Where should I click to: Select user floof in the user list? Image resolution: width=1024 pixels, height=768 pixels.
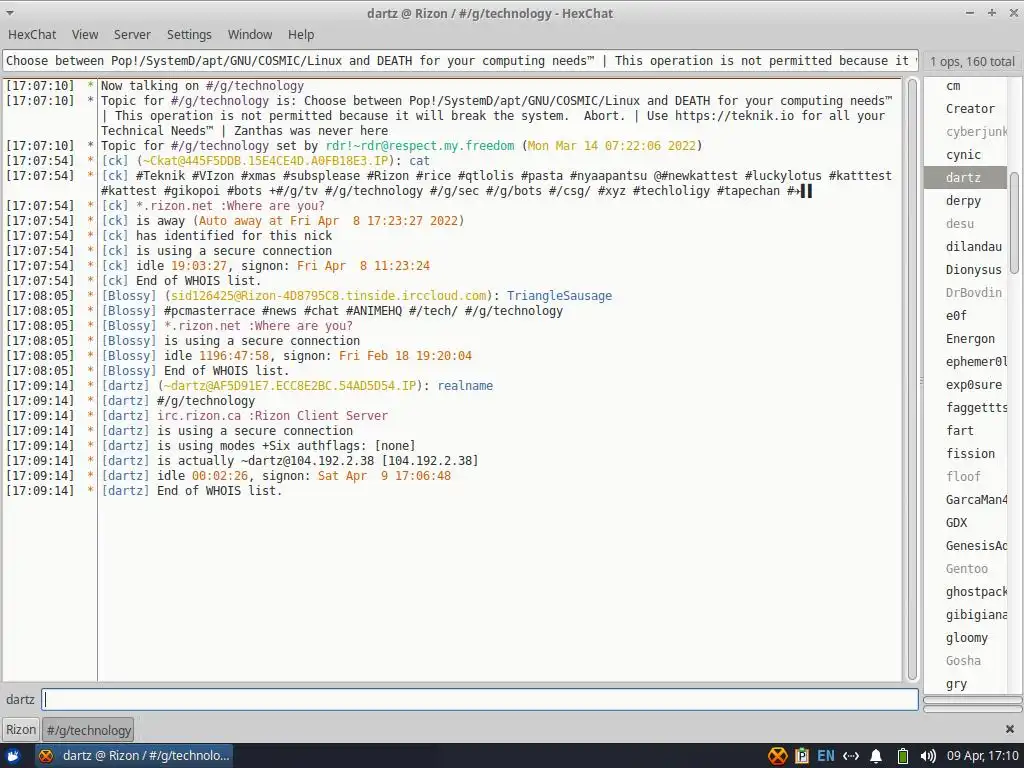(965, 476)
